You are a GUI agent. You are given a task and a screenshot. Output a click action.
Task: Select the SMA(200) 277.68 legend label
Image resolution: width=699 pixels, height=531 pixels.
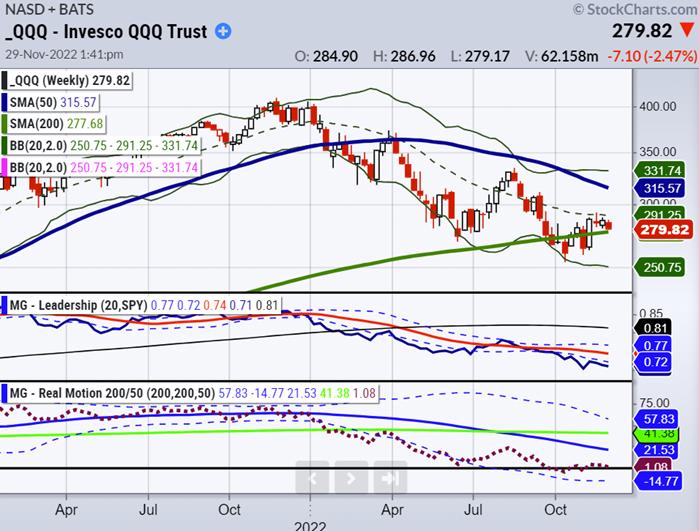(53, 123)
